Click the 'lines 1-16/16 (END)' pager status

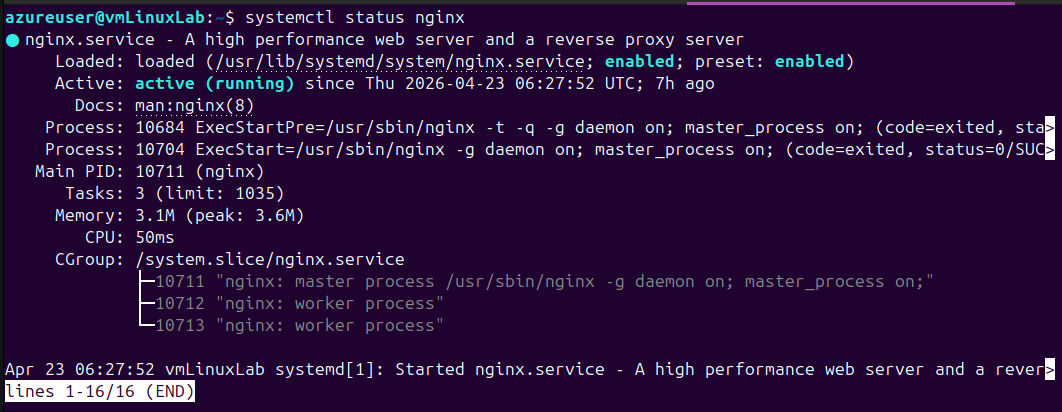point(100,392)
